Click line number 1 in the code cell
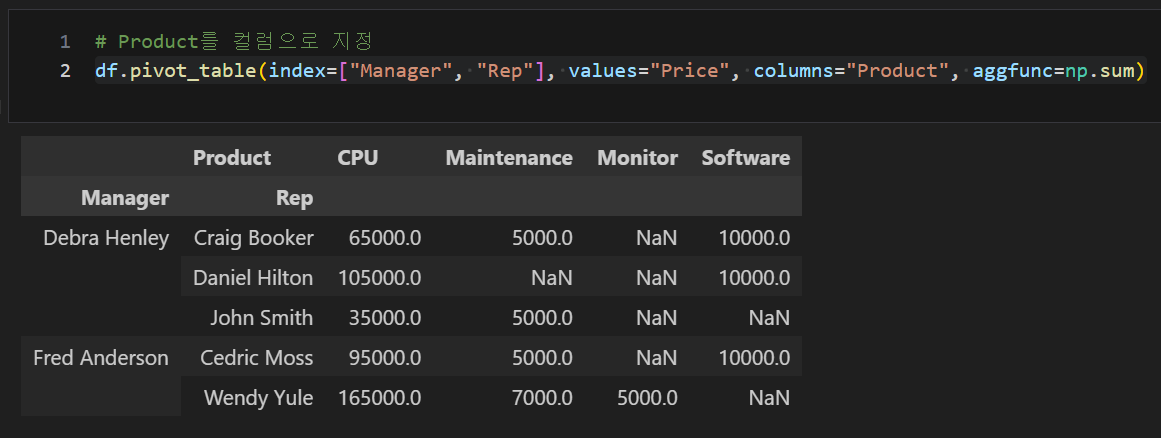Screen dimensions: 1161x438 [64, 42]
